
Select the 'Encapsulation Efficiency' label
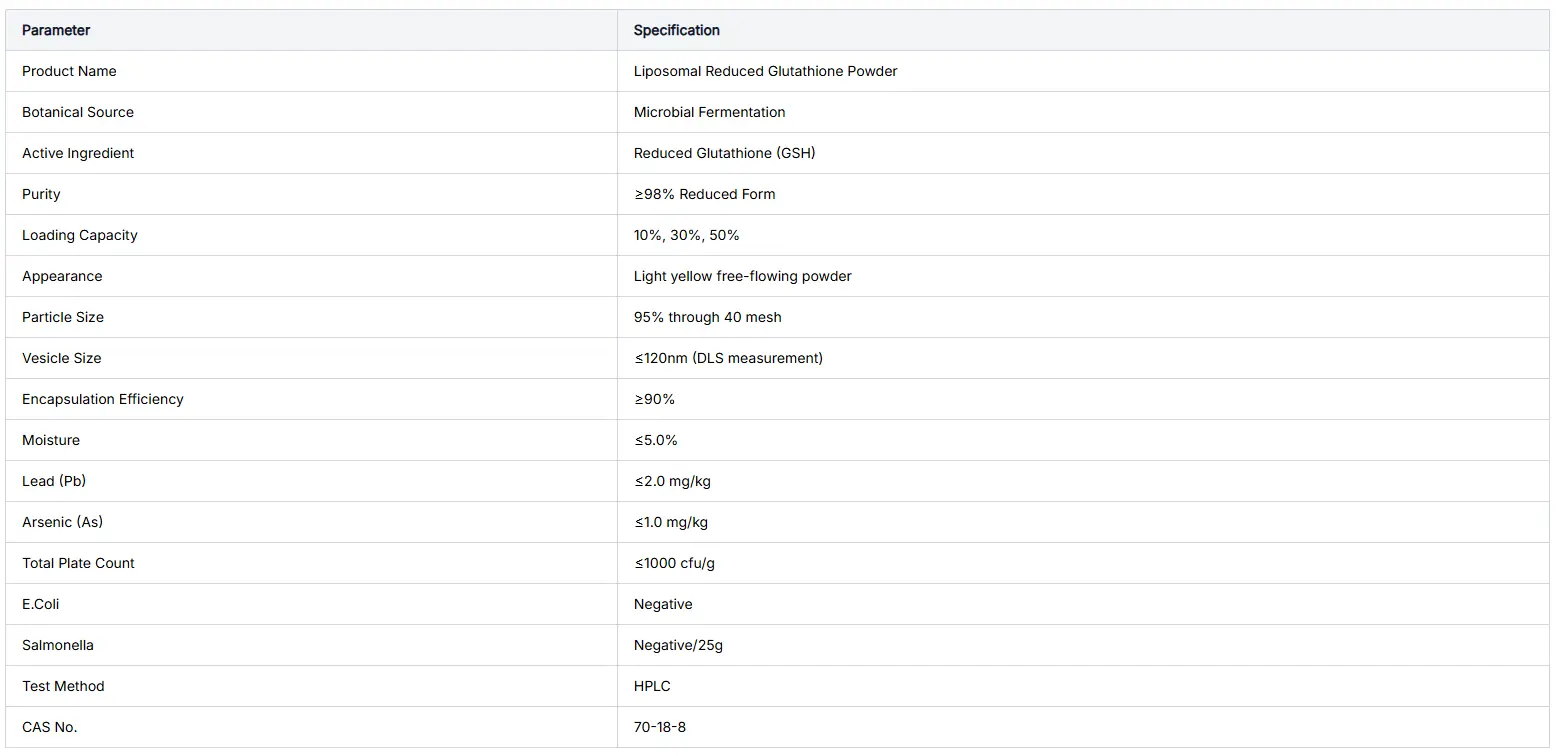(x=103, y=399)
